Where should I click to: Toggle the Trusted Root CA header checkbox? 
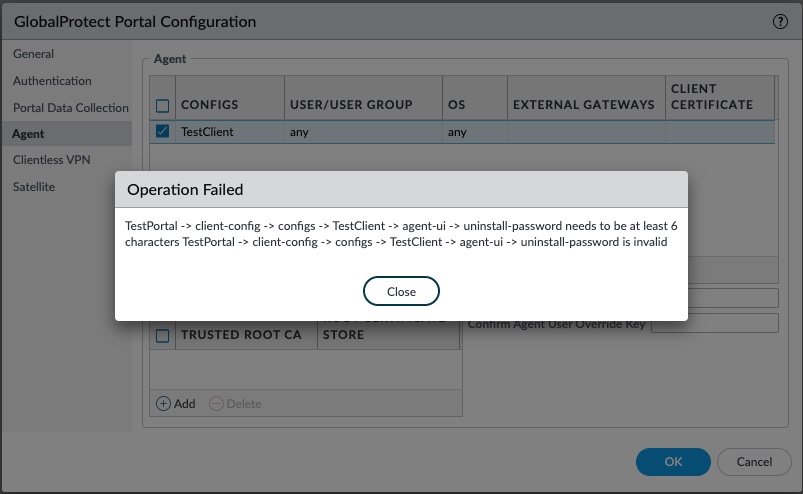163,336
